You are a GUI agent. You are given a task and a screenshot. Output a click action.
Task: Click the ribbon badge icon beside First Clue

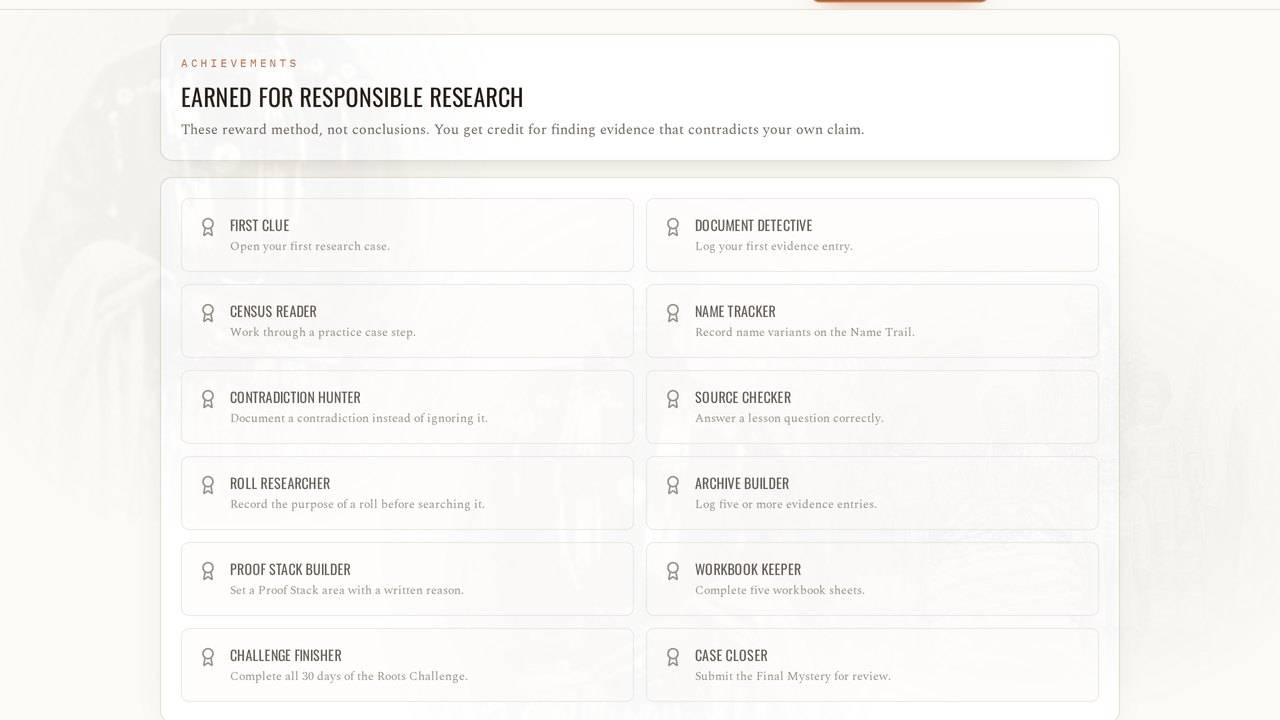tap(208, 227)
